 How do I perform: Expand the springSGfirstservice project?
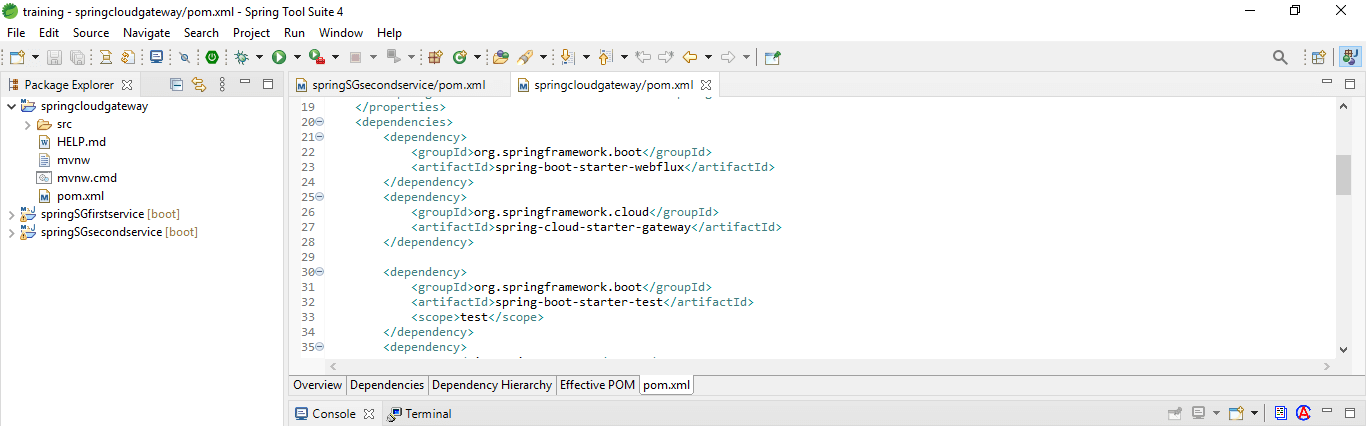[11, 214]
